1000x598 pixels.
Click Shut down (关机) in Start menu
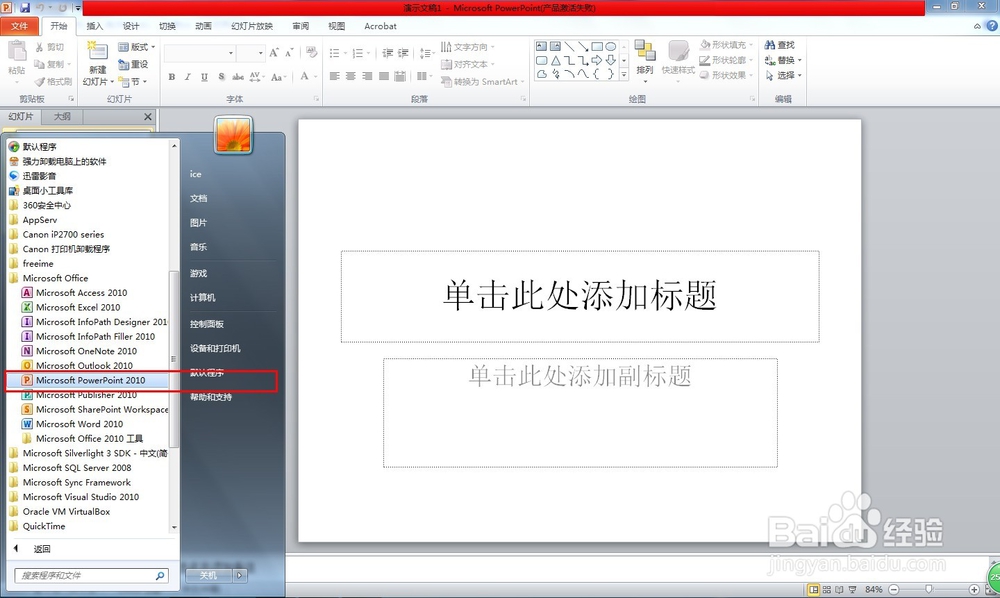(209, 575)
